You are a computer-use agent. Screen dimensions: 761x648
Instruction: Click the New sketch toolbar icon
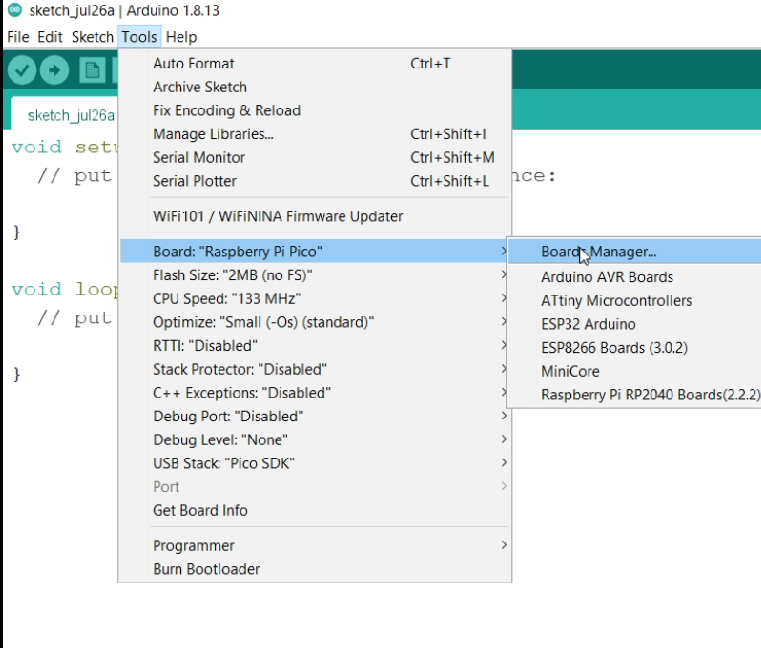[x=92, y=71]
